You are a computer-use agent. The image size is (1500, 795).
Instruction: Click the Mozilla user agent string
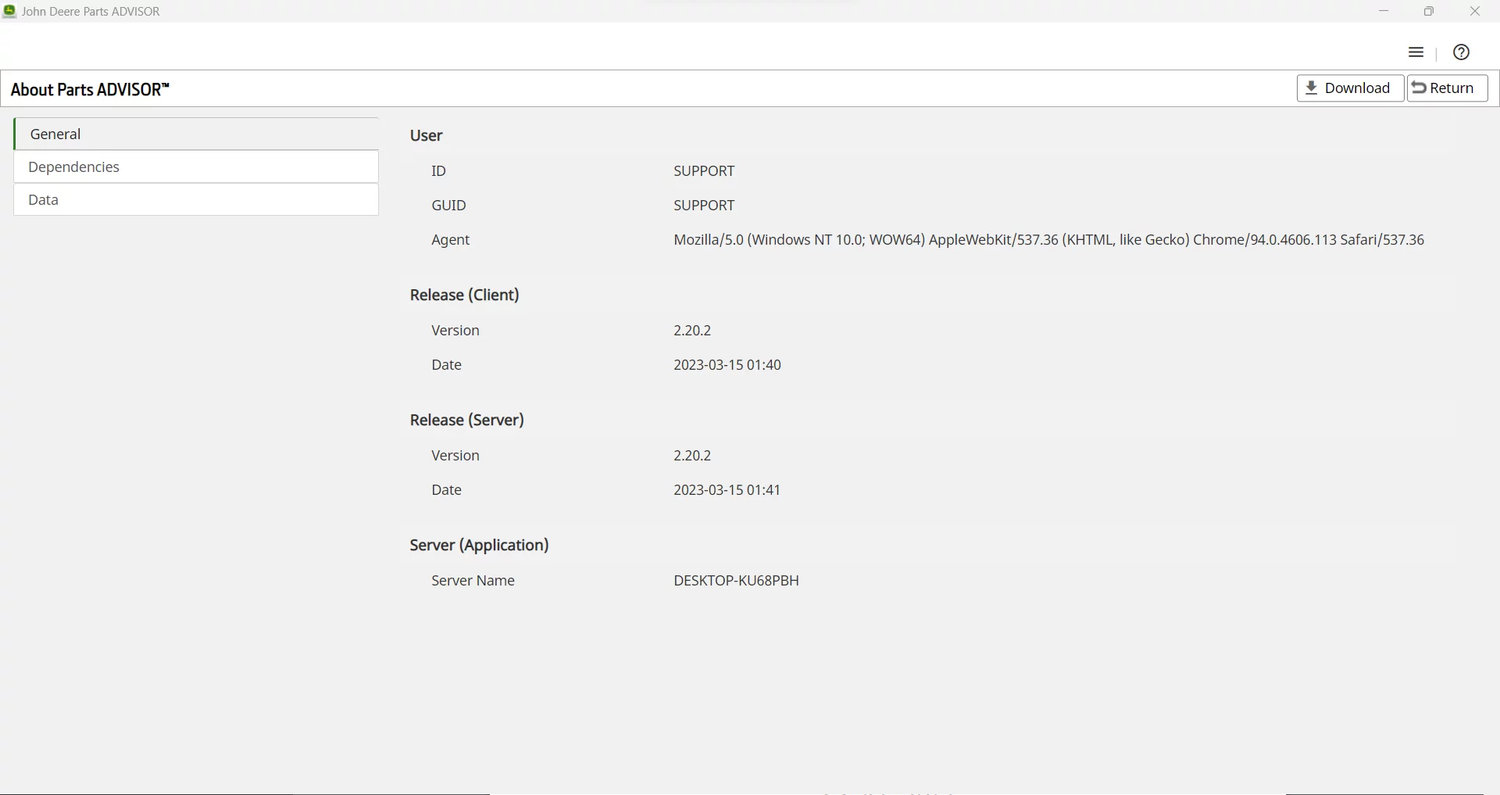[1048, 240]
